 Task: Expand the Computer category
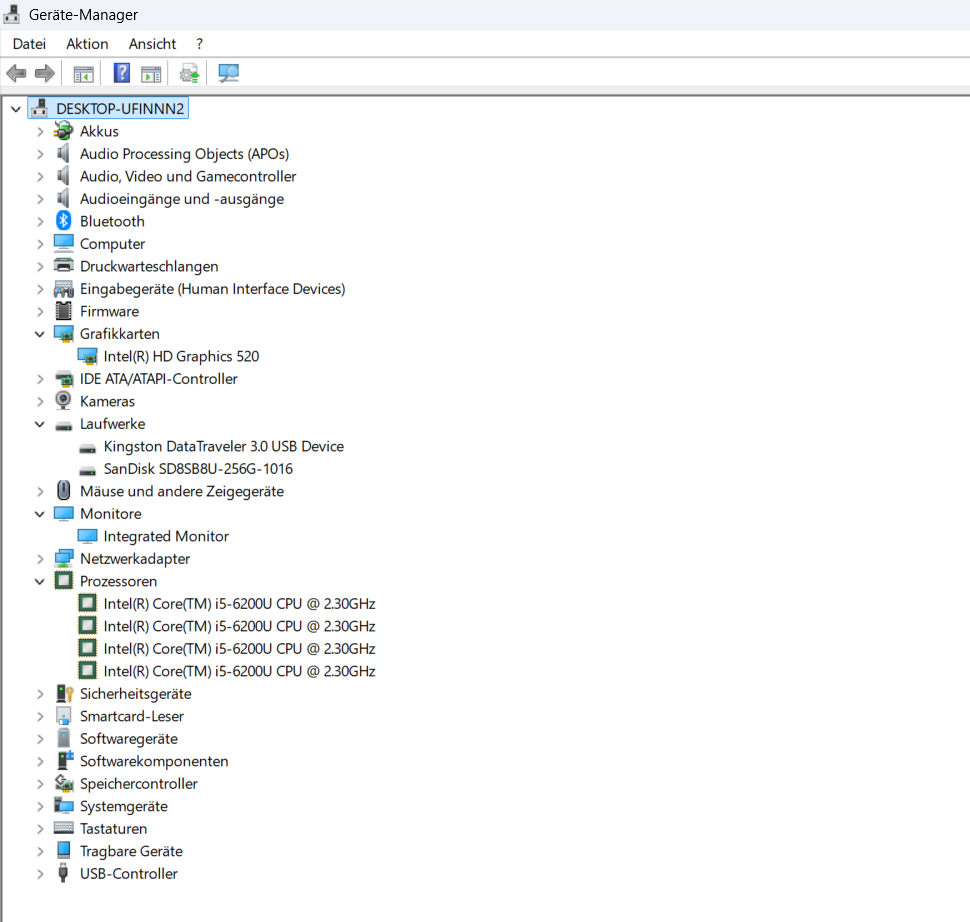pyautogui.click(x=40, y=244)
